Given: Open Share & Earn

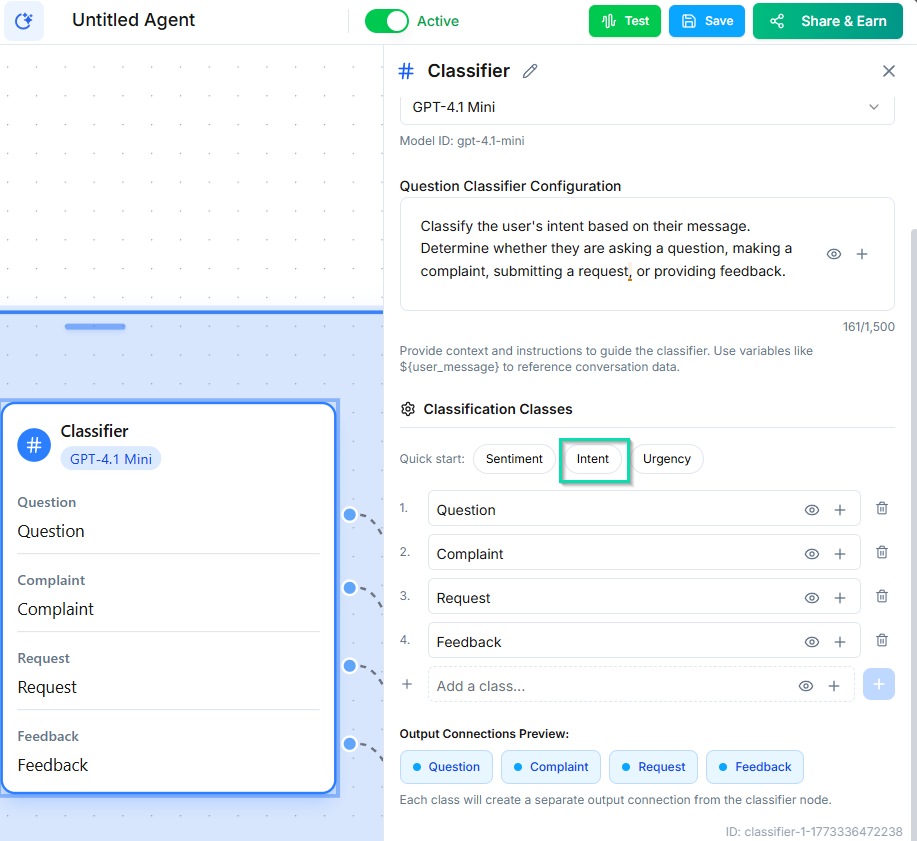Looking at the screenshot, I should click(827, 20).
